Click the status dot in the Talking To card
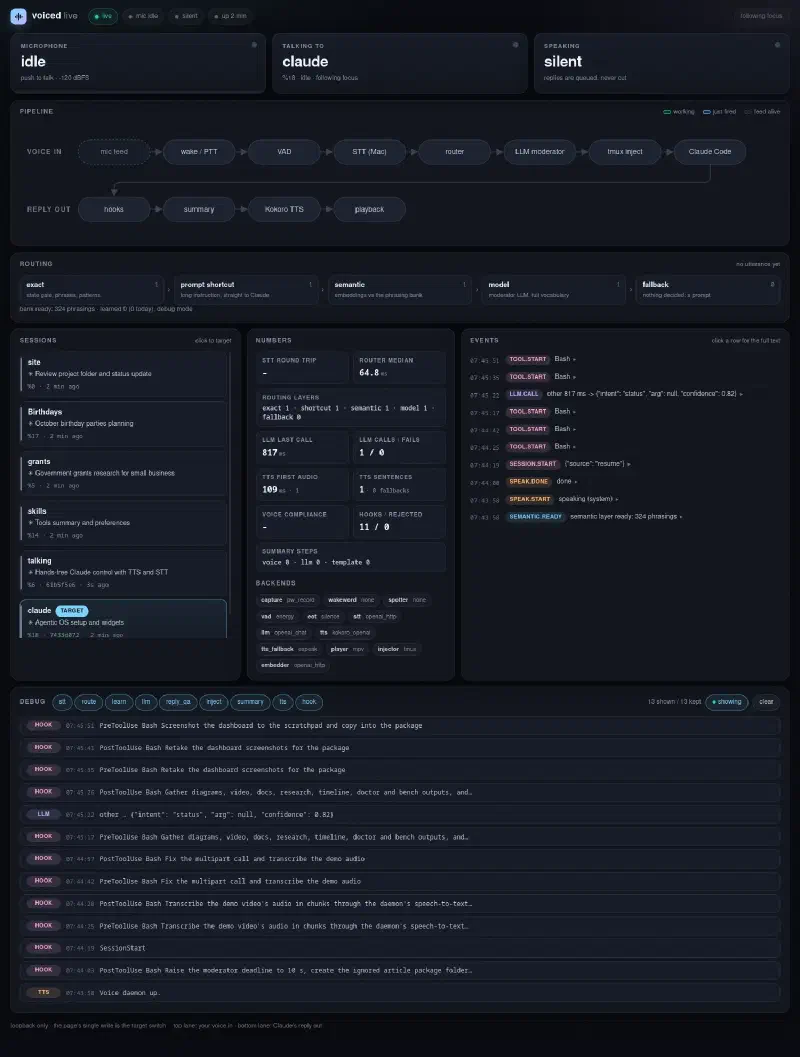The height and width of the screenshot is (1057, 800). (516, 45)
